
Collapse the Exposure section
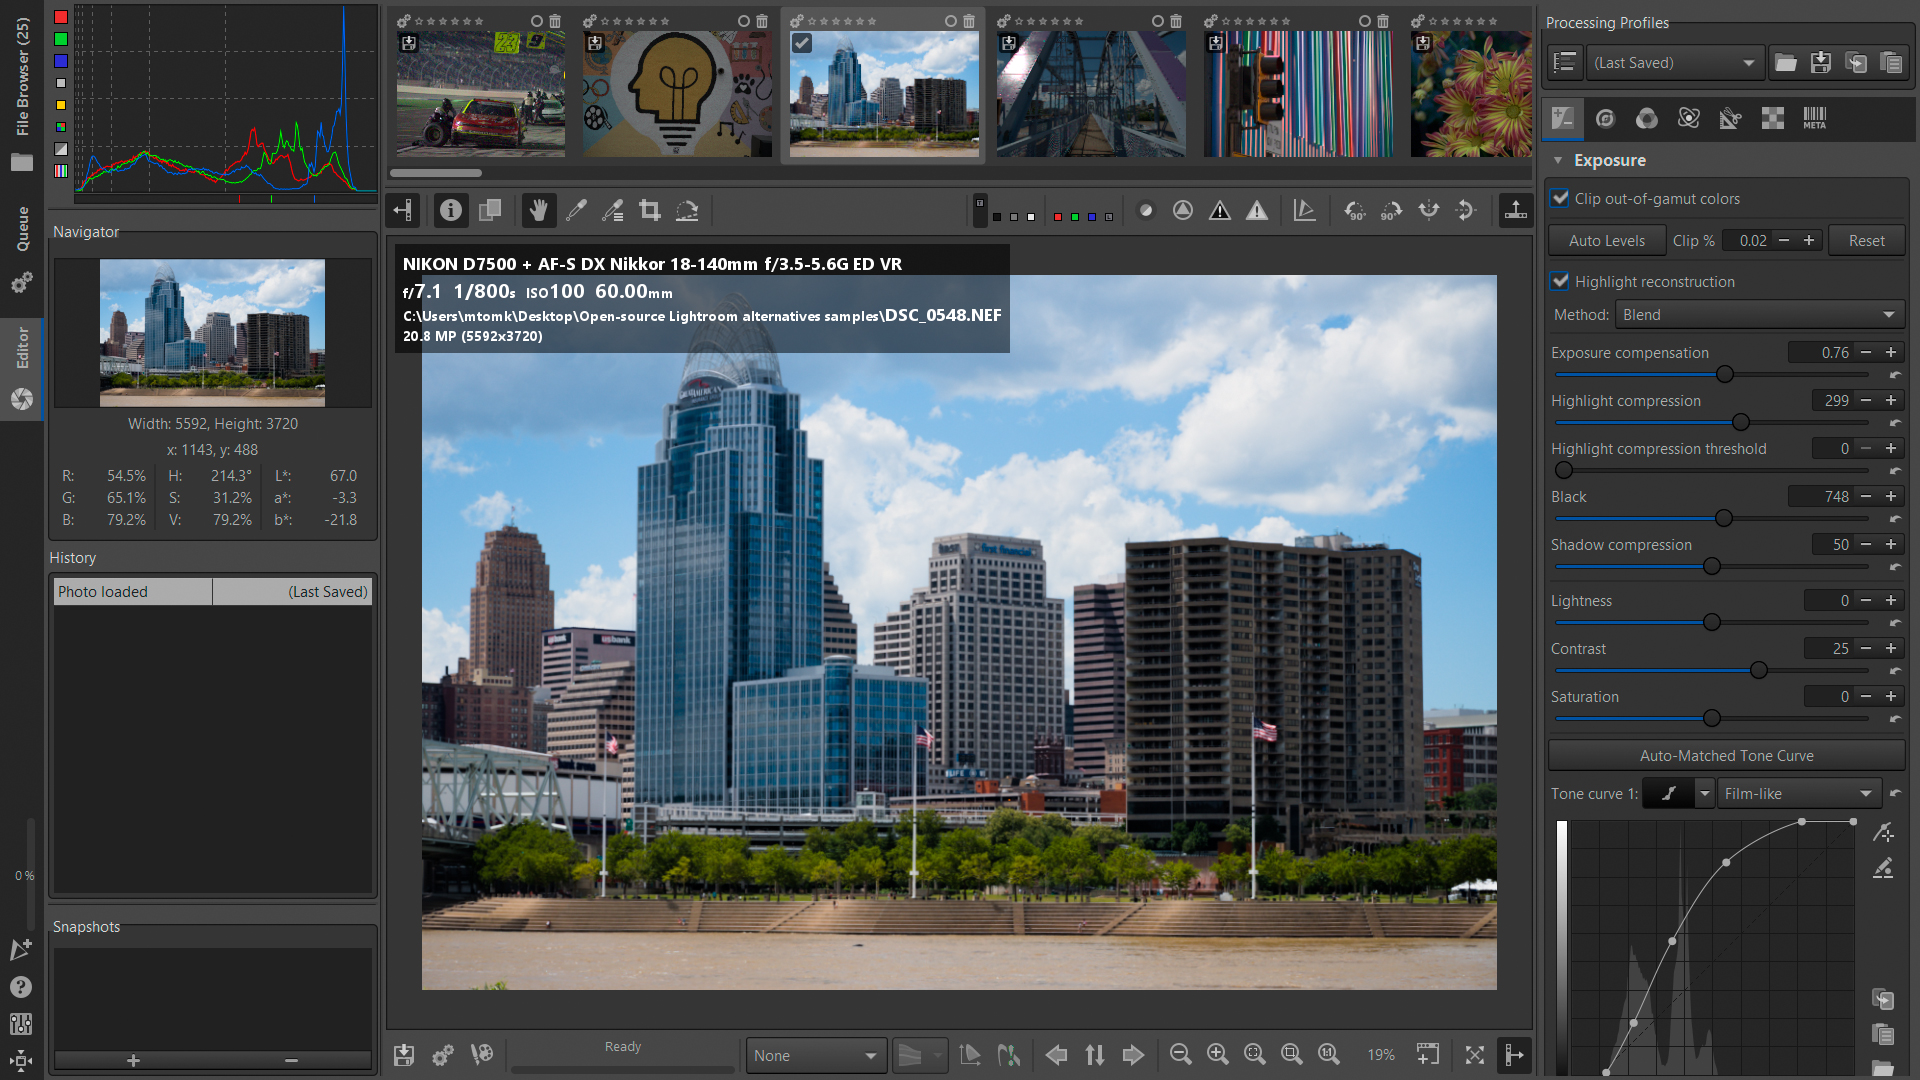tap(1558, 160)
